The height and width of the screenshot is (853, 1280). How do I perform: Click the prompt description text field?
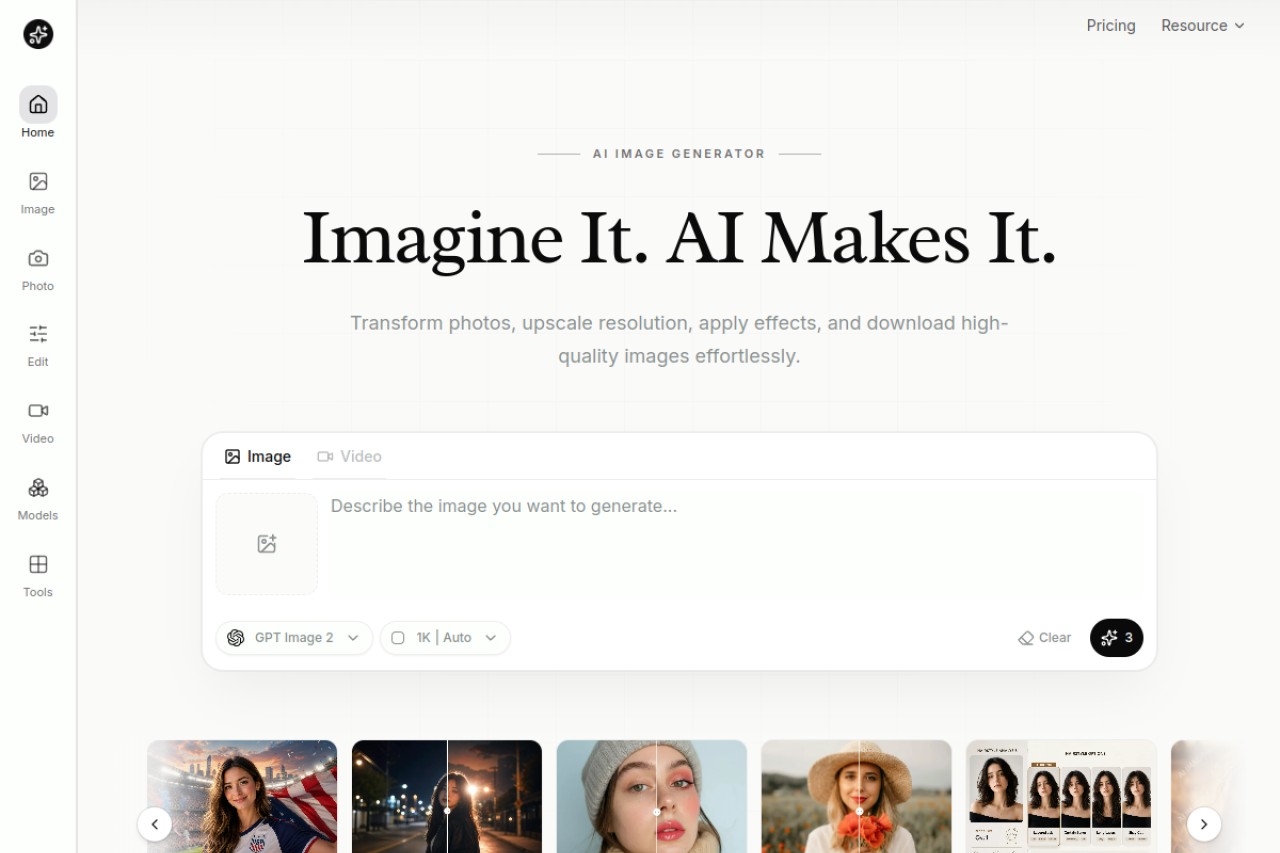(737, 544)
